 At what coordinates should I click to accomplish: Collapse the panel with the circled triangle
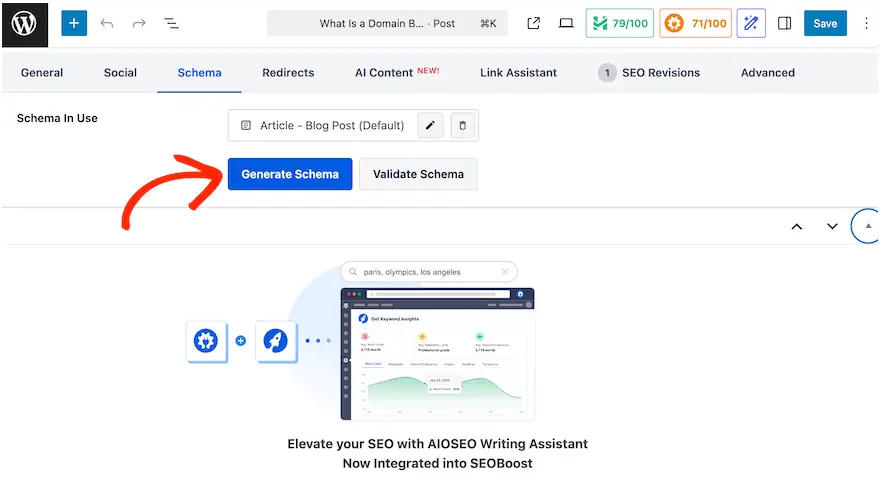pos(867,226)
